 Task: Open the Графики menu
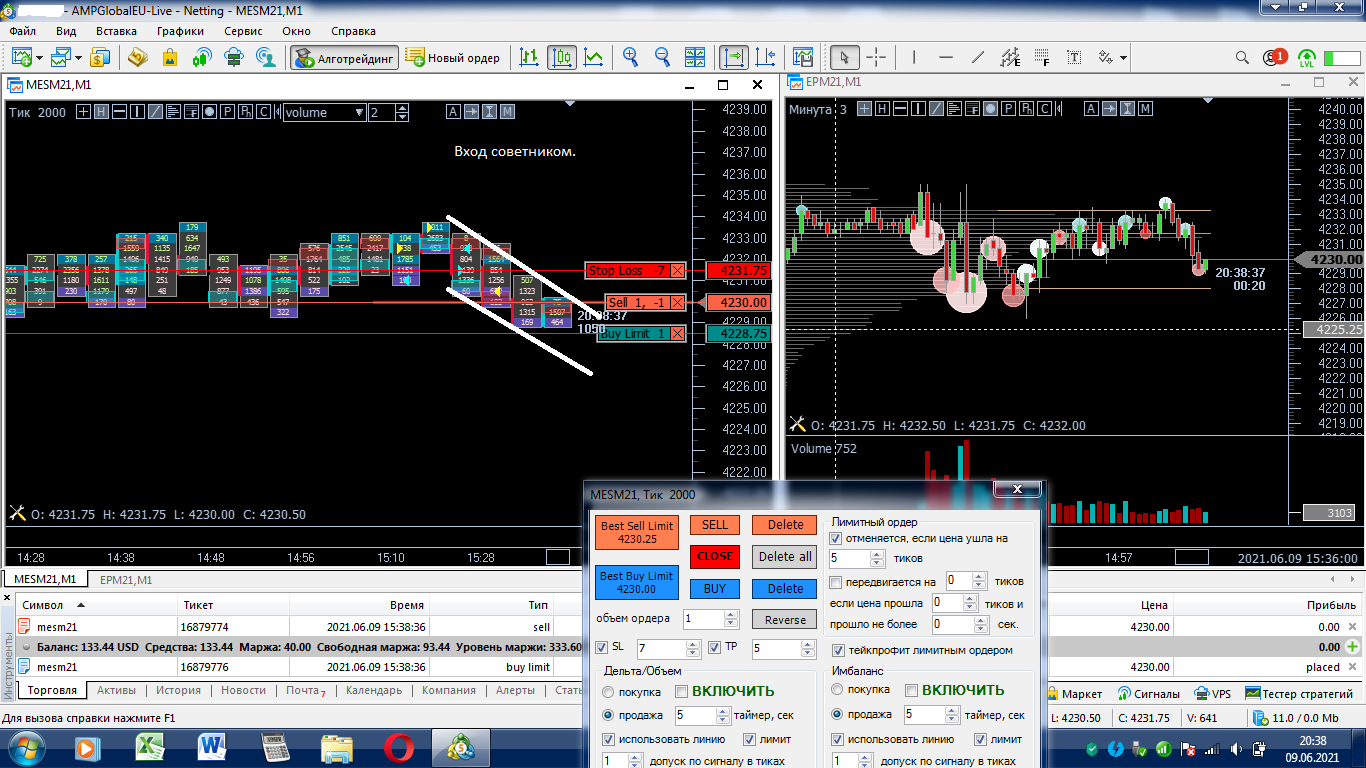pos(180,31)
